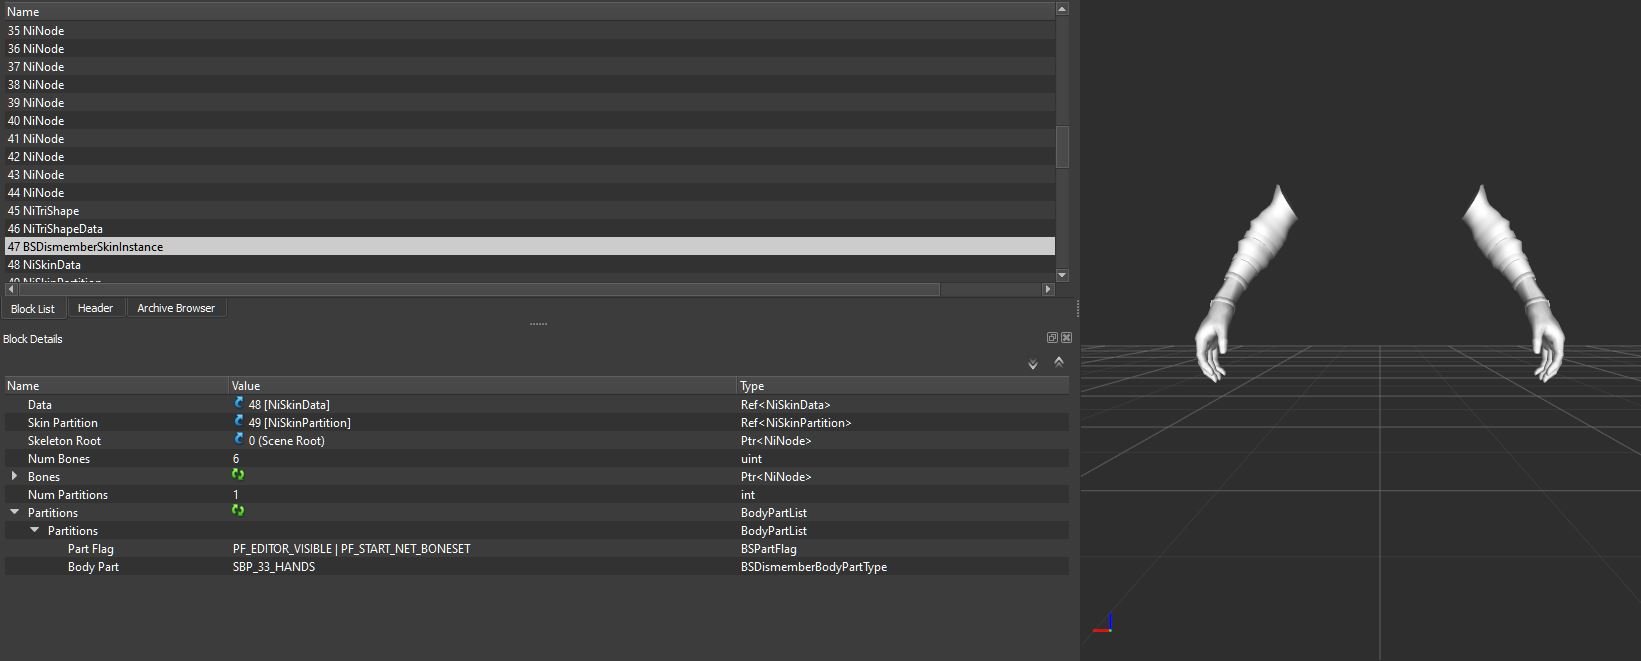1641x661 pixels.
Task: Collapse the nested Partitions child row
Action: click(x=34, y=530)
